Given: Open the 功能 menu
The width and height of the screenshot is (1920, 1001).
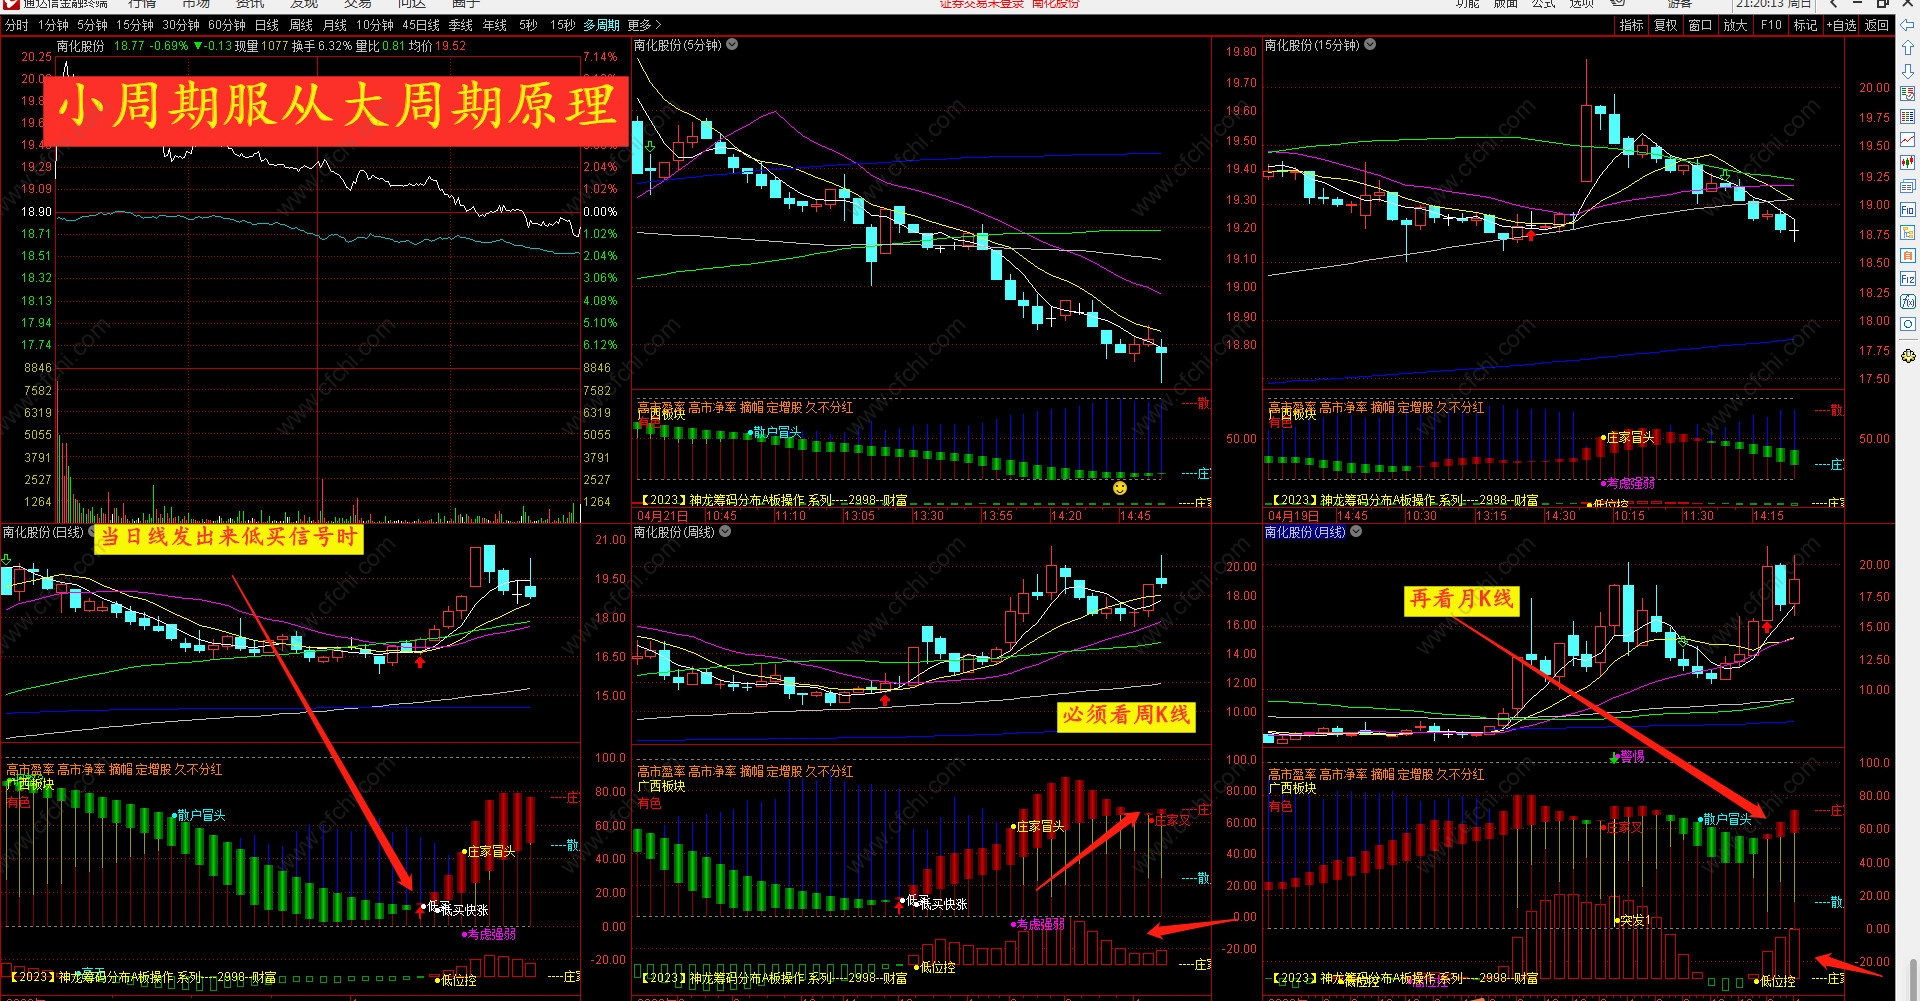Looking at the screenshot, I should click(x=1468, y=5).
